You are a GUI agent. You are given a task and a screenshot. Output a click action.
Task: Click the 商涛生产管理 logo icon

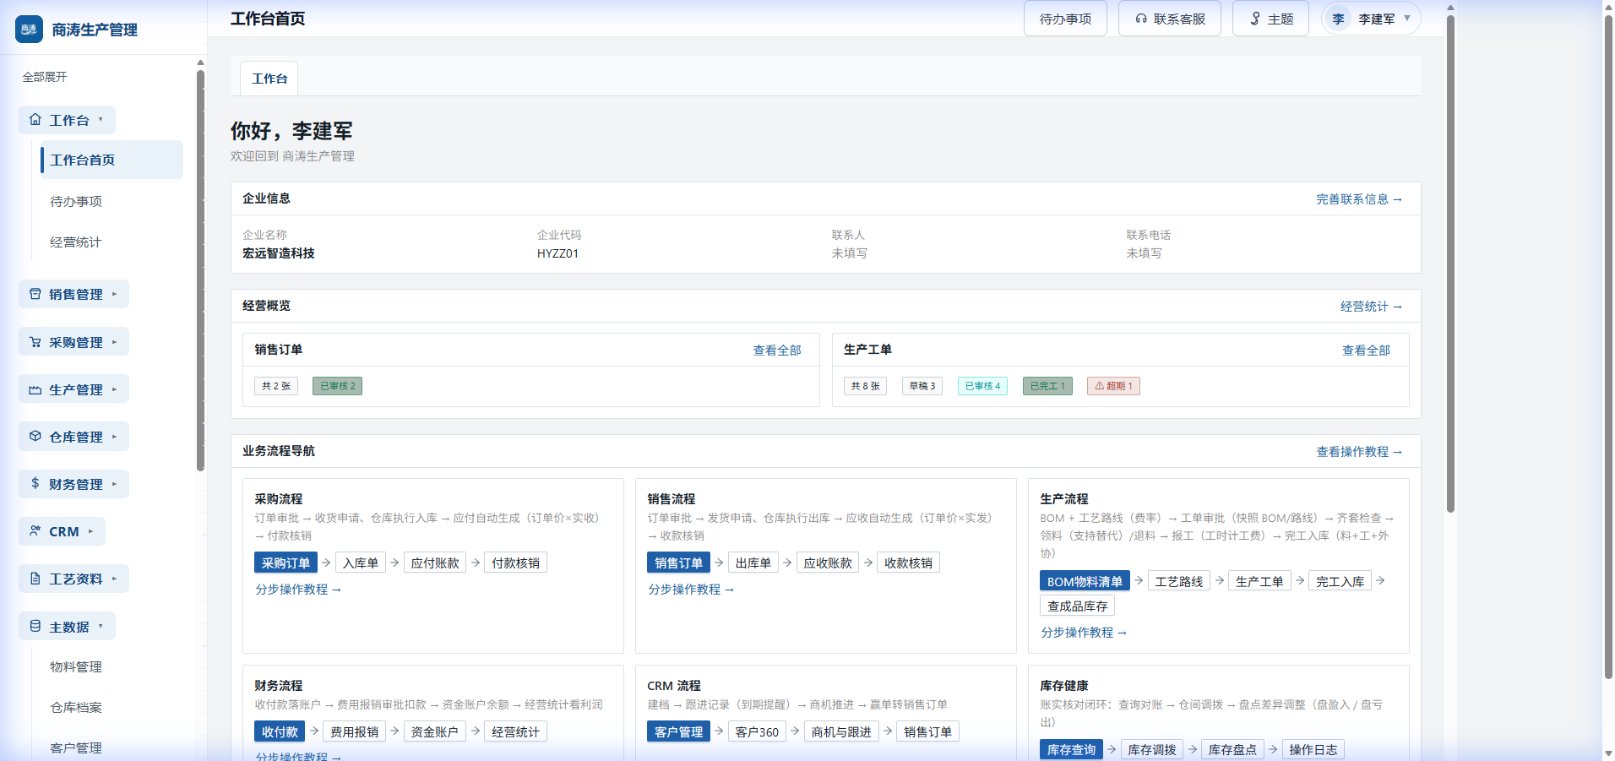tap(29, 29)
